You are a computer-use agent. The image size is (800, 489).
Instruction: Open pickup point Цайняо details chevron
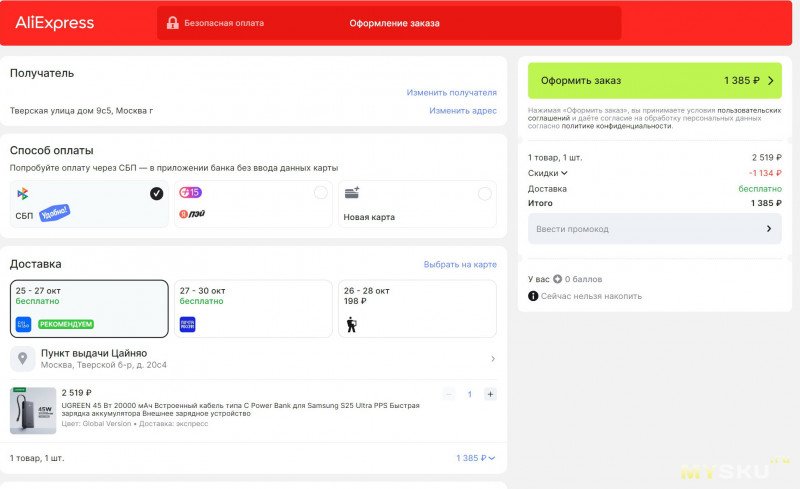coord(492,359)
